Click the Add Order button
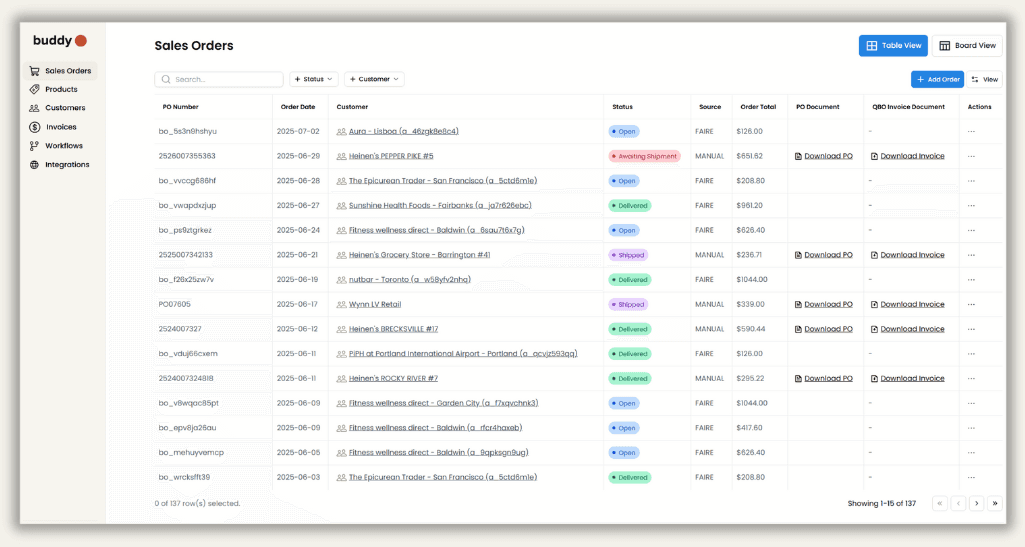Viewport: 1025px width, 547px height. pyautogui.click(x=937, y=79)
